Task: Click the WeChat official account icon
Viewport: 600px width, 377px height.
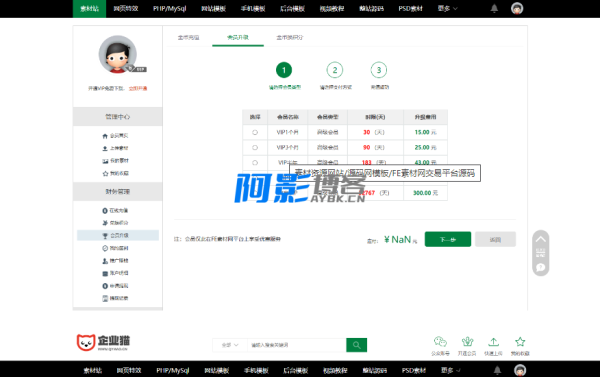Action: point(440,341)
